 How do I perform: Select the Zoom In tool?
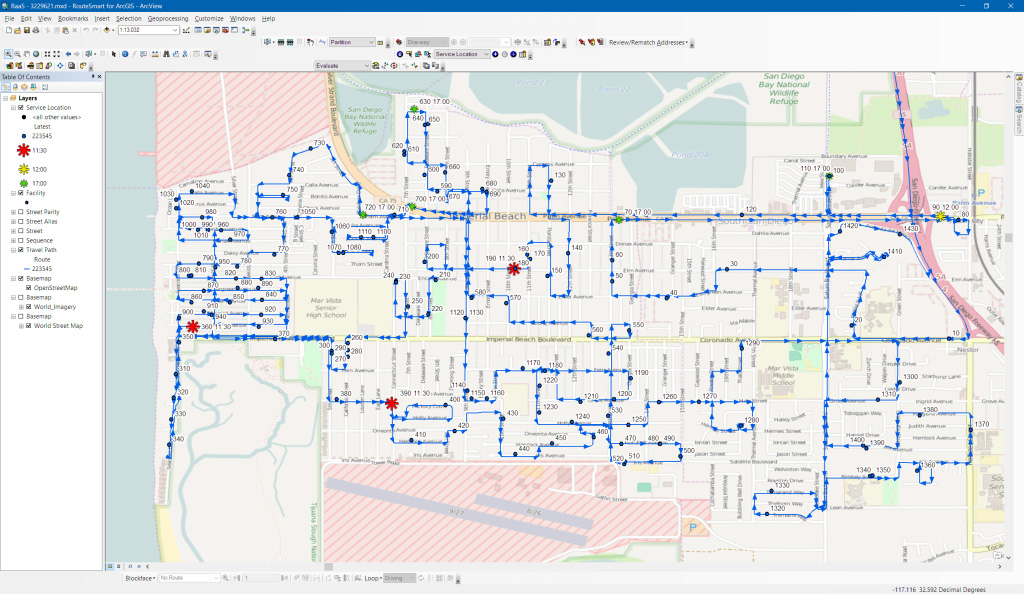tap(8, 56)
